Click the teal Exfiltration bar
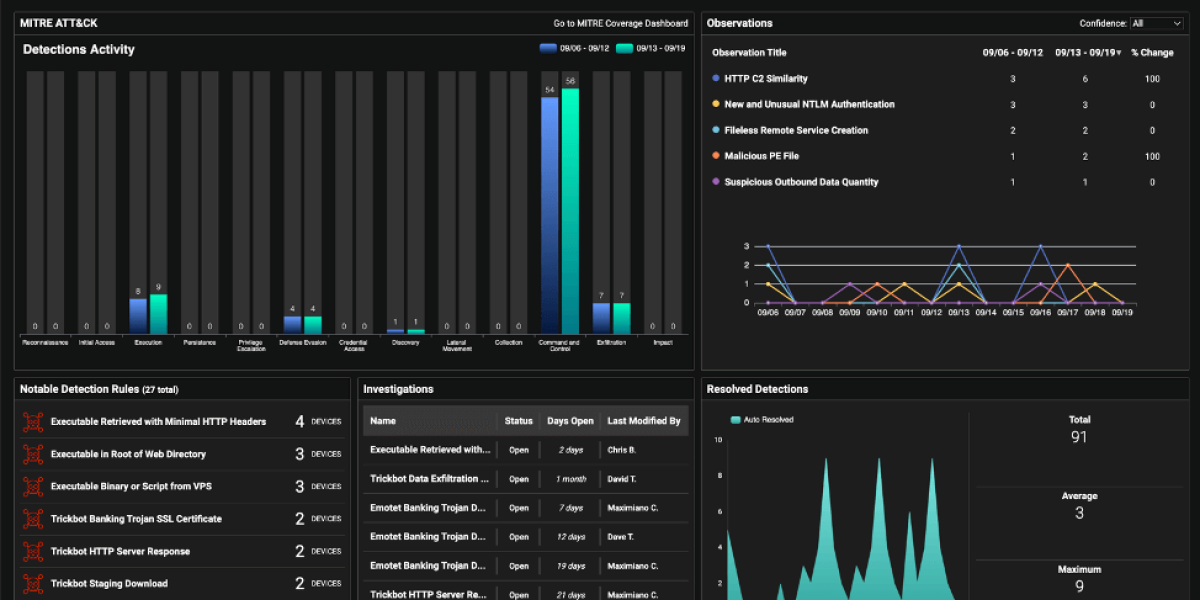Image resolution: width=1200 pixels, height=600 pixels. (x=622, y=318)
